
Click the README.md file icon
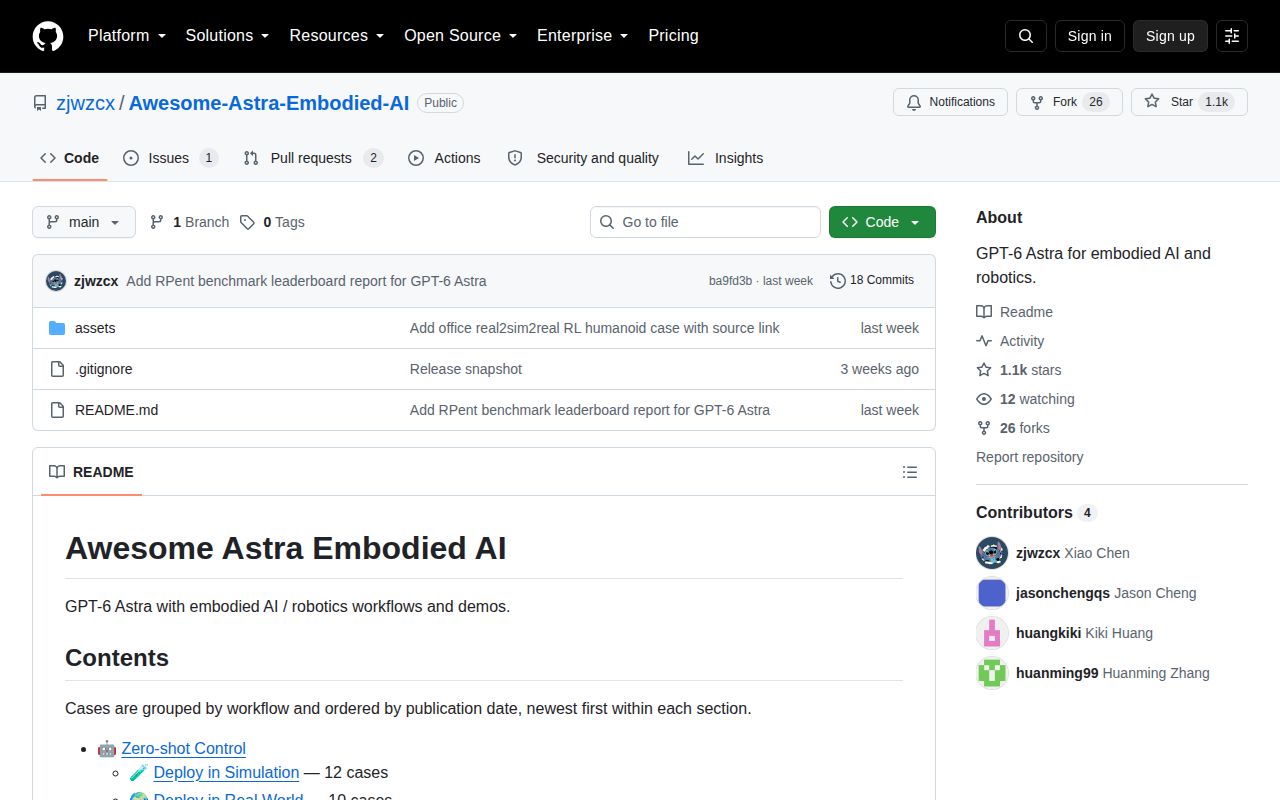tap(57, 410)
